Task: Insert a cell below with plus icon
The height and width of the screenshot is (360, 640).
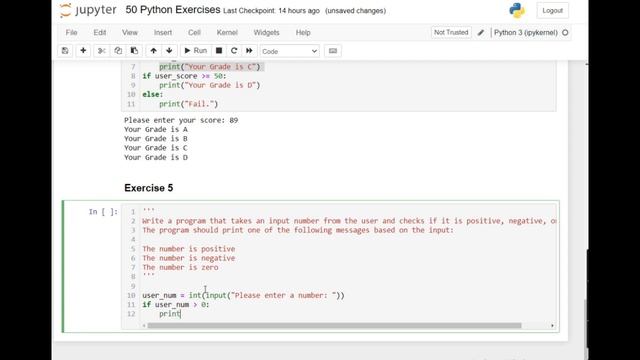Action: coord(83,51)
